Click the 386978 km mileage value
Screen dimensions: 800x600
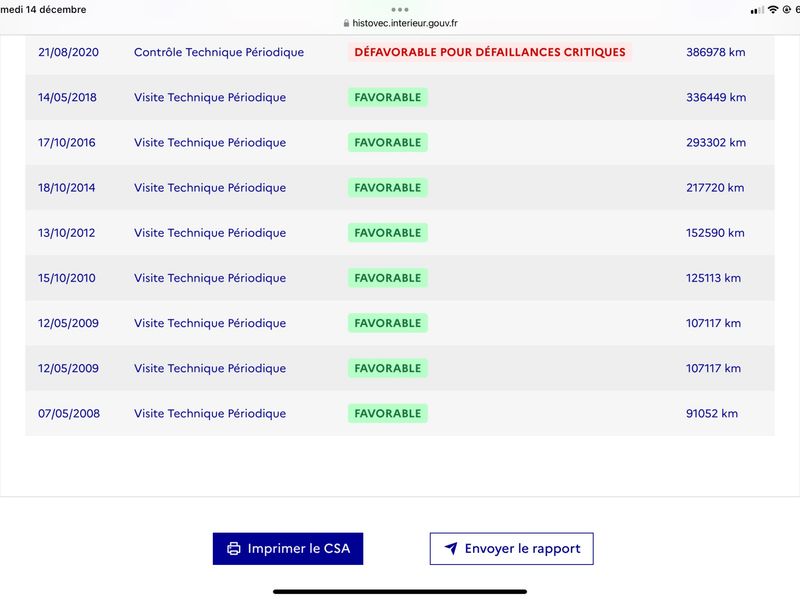coord(715,52)
